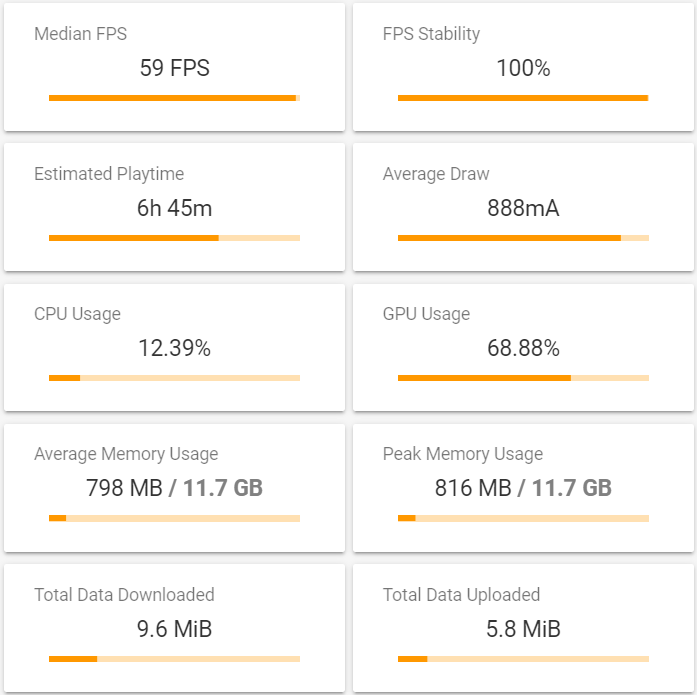
Task: Click the Median FPS progress bar
Action: pyautogui.click(x=174, y=98)
